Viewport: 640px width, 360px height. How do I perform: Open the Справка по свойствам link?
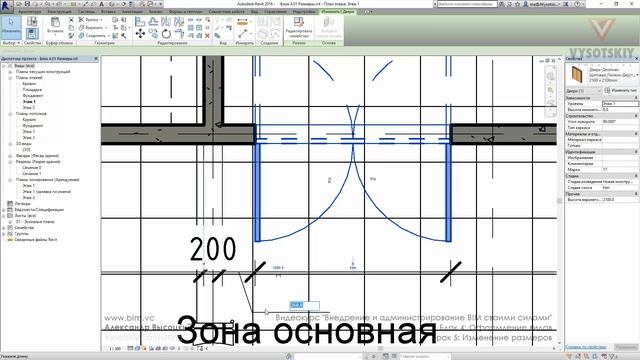(586, 347)
